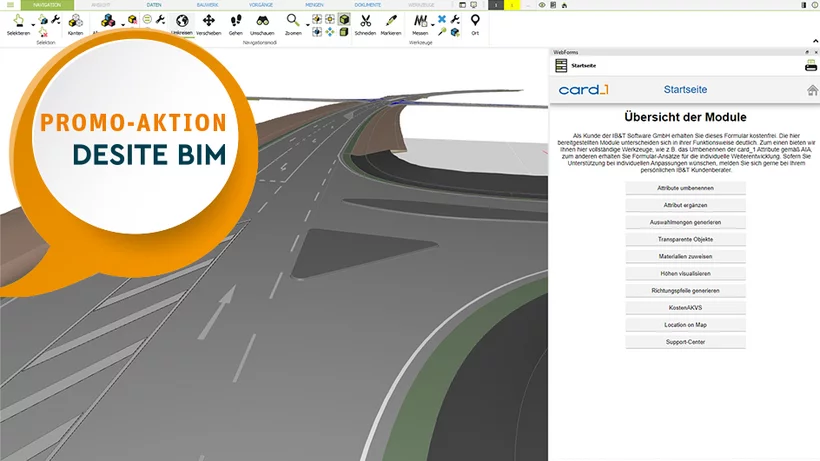This screenshot has width=820, height=461.
Task: Open the VORGÄNGE ribbon tab
Action: [x=260, y=5]
